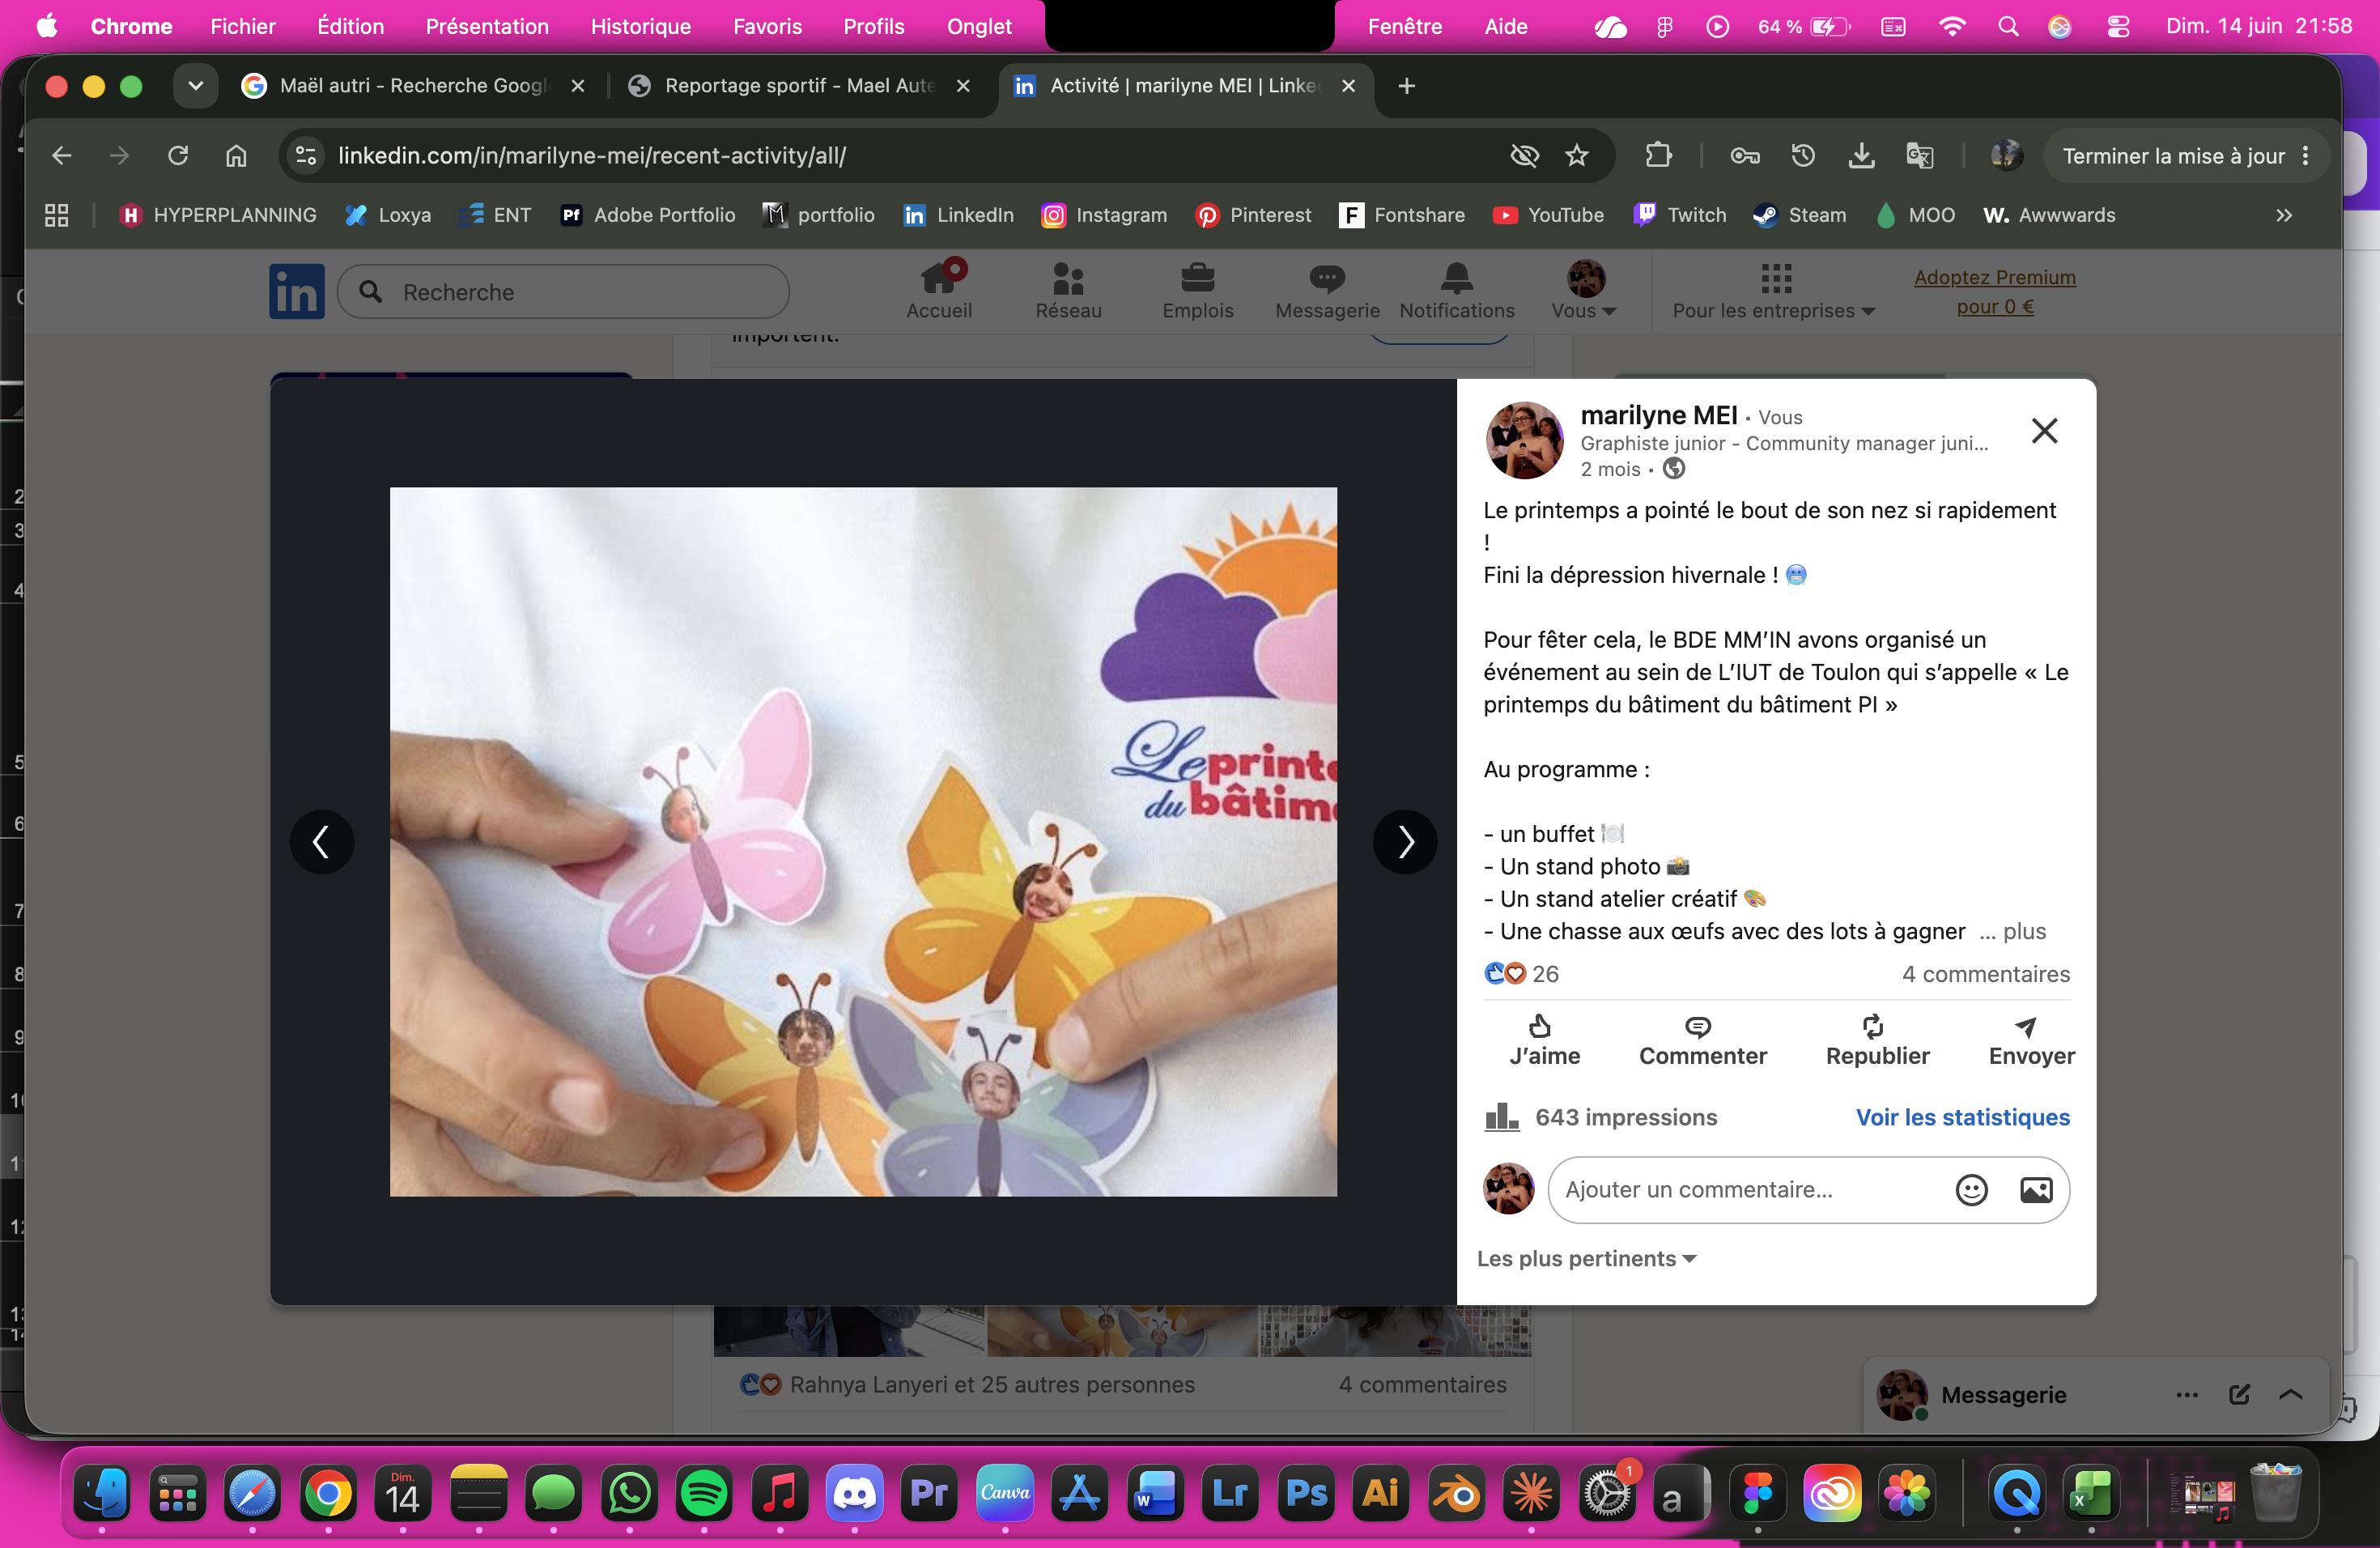Viewport: 2380px width, 1548px height.
Task: Open Google Translate icon in toolbar
Action: click(1919, 155)
